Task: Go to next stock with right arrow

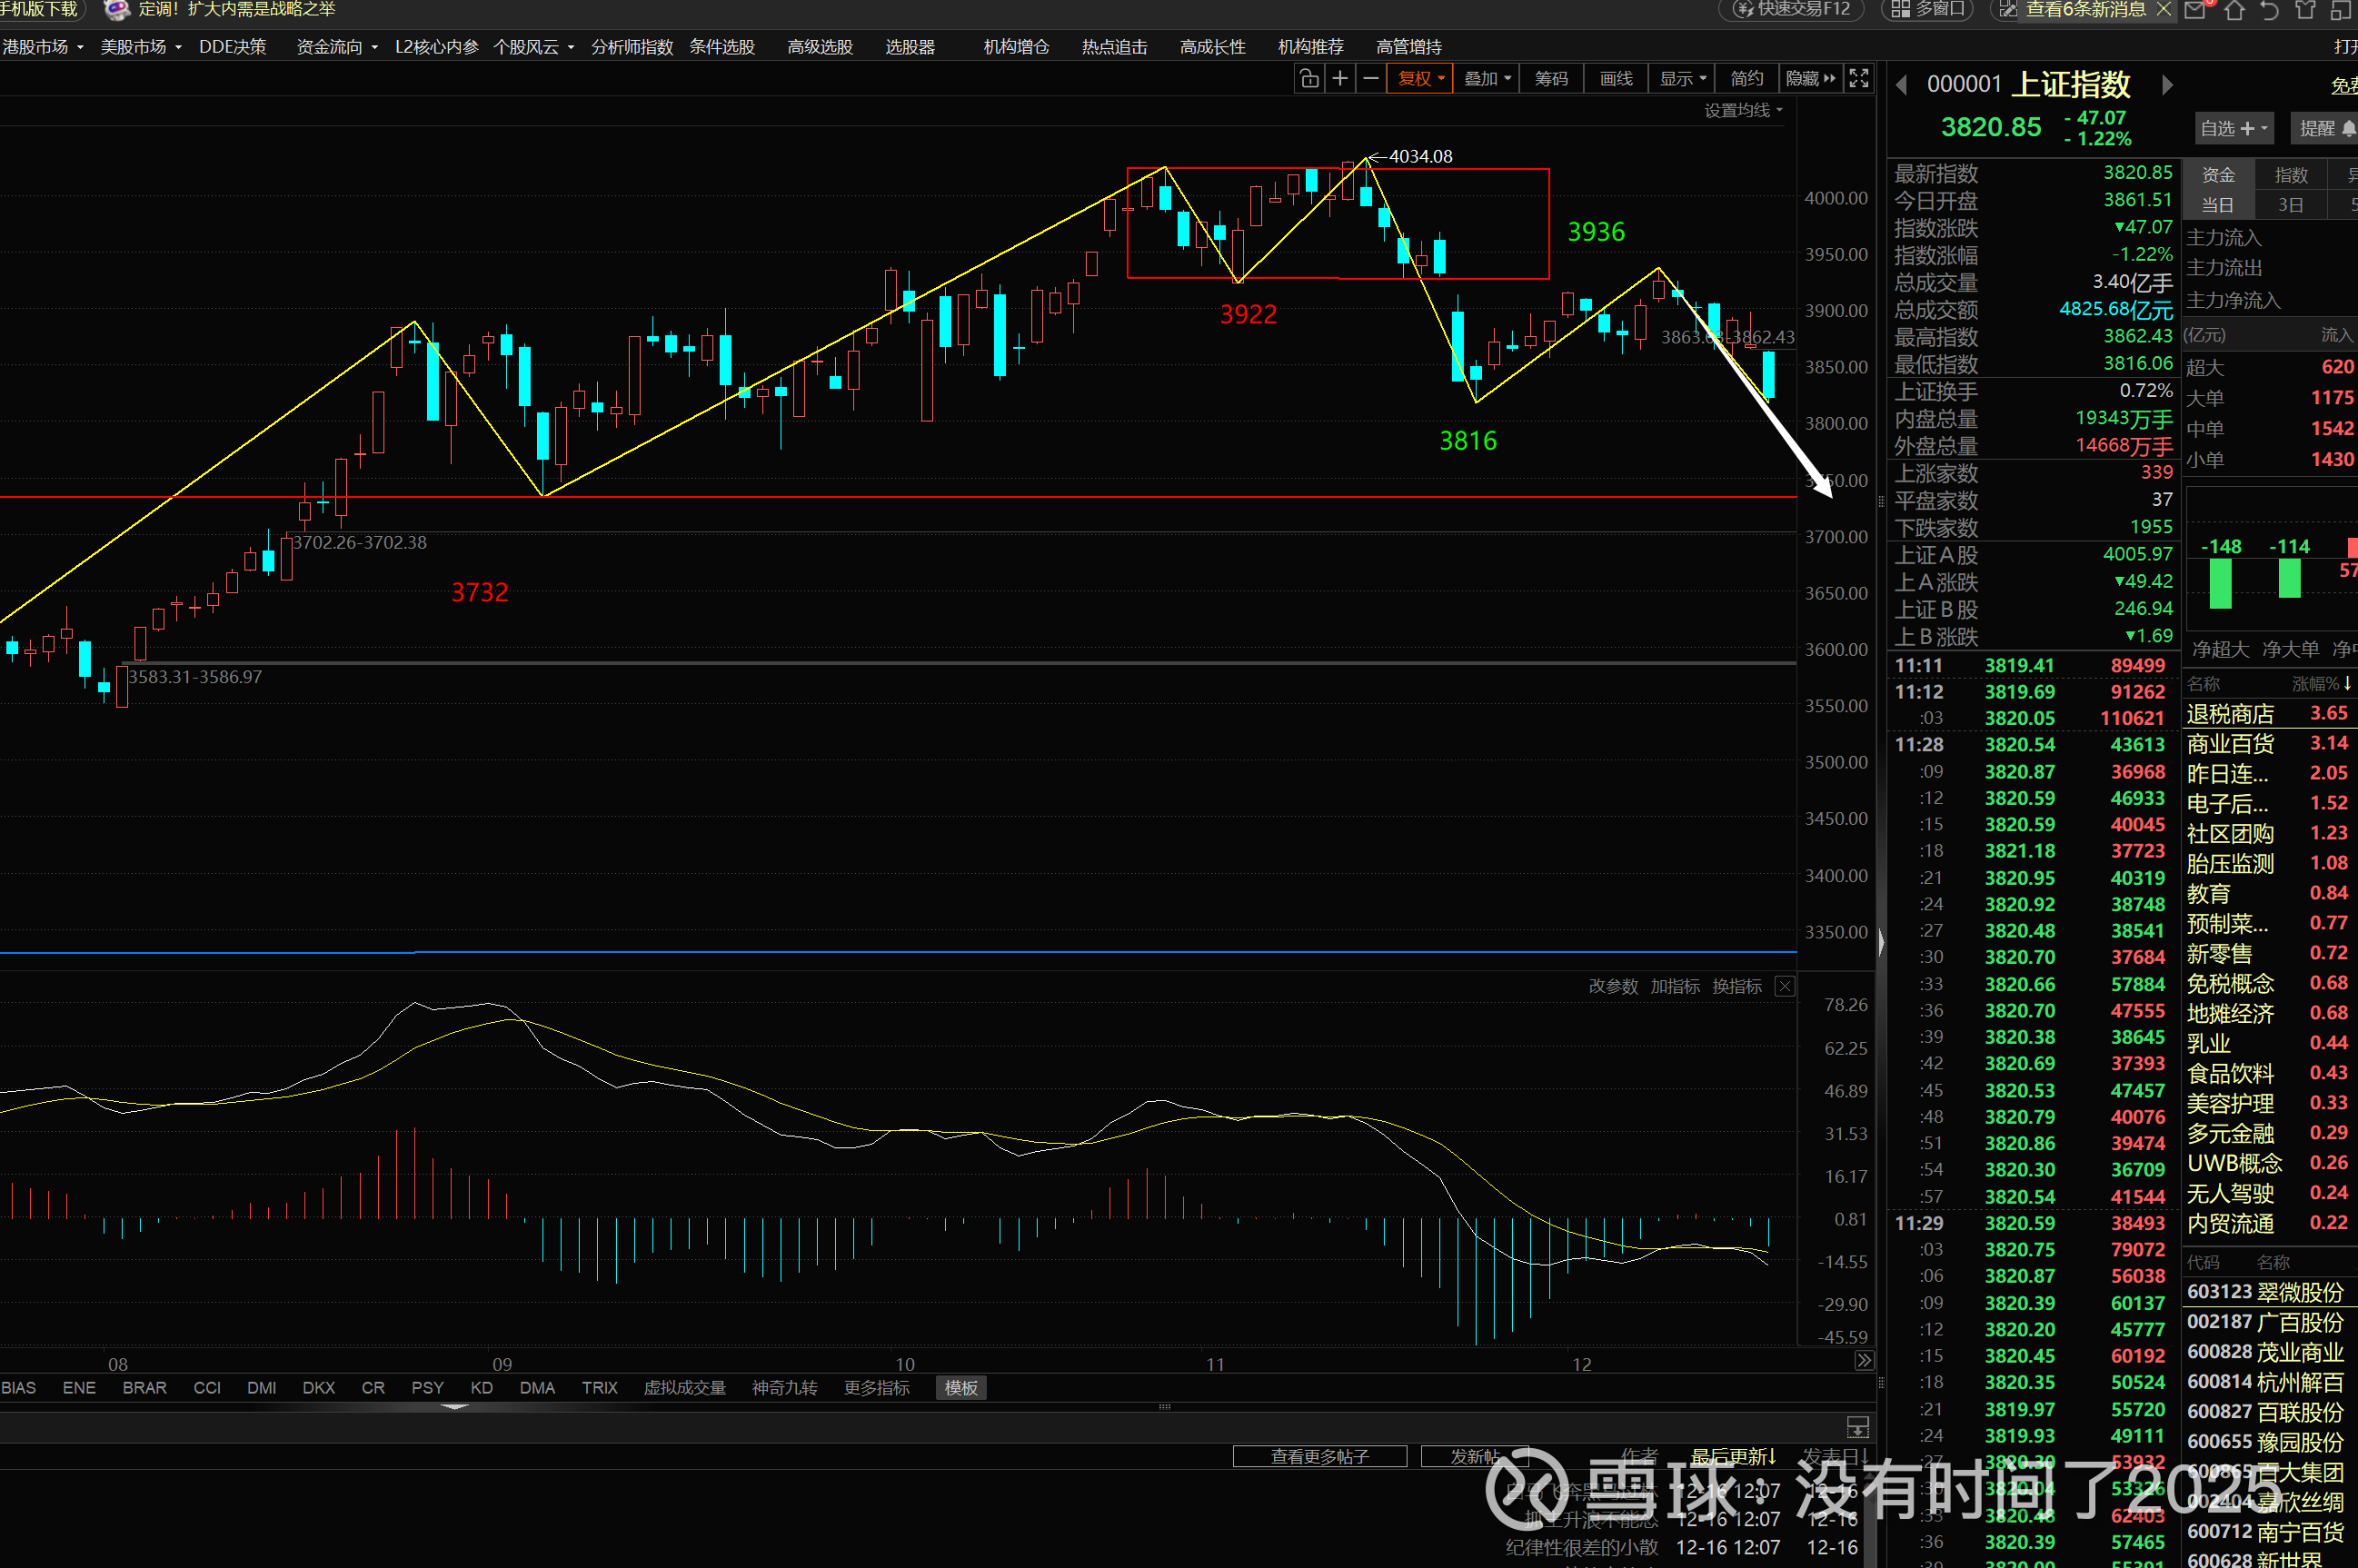Action: 2167,85
